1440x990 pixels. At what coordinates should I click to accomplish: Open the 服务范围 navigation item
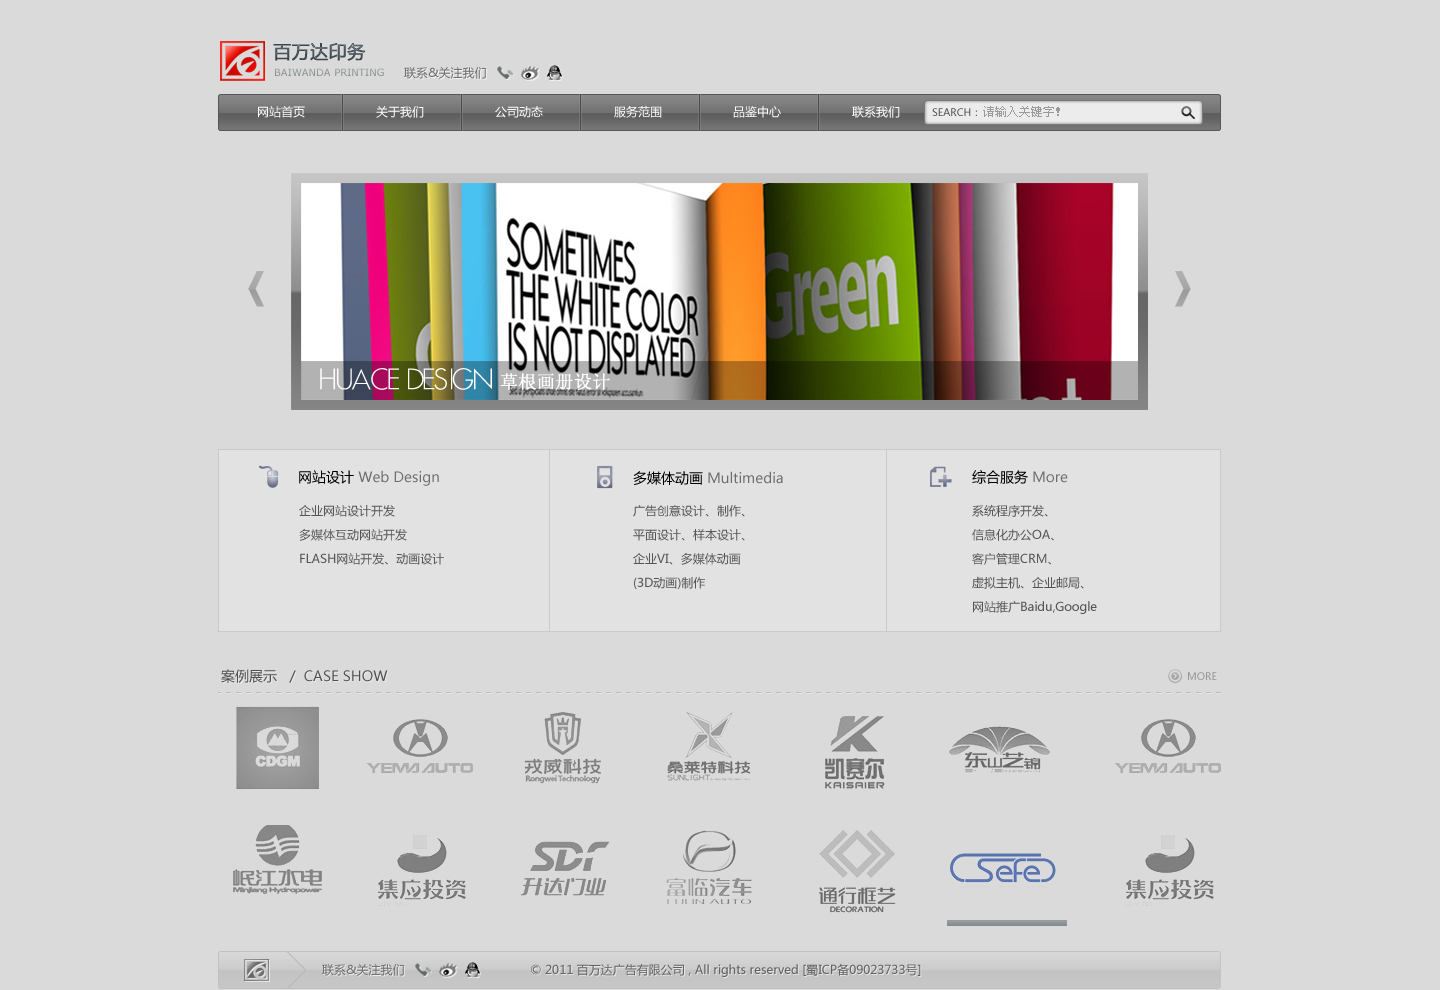coord(638,113)
